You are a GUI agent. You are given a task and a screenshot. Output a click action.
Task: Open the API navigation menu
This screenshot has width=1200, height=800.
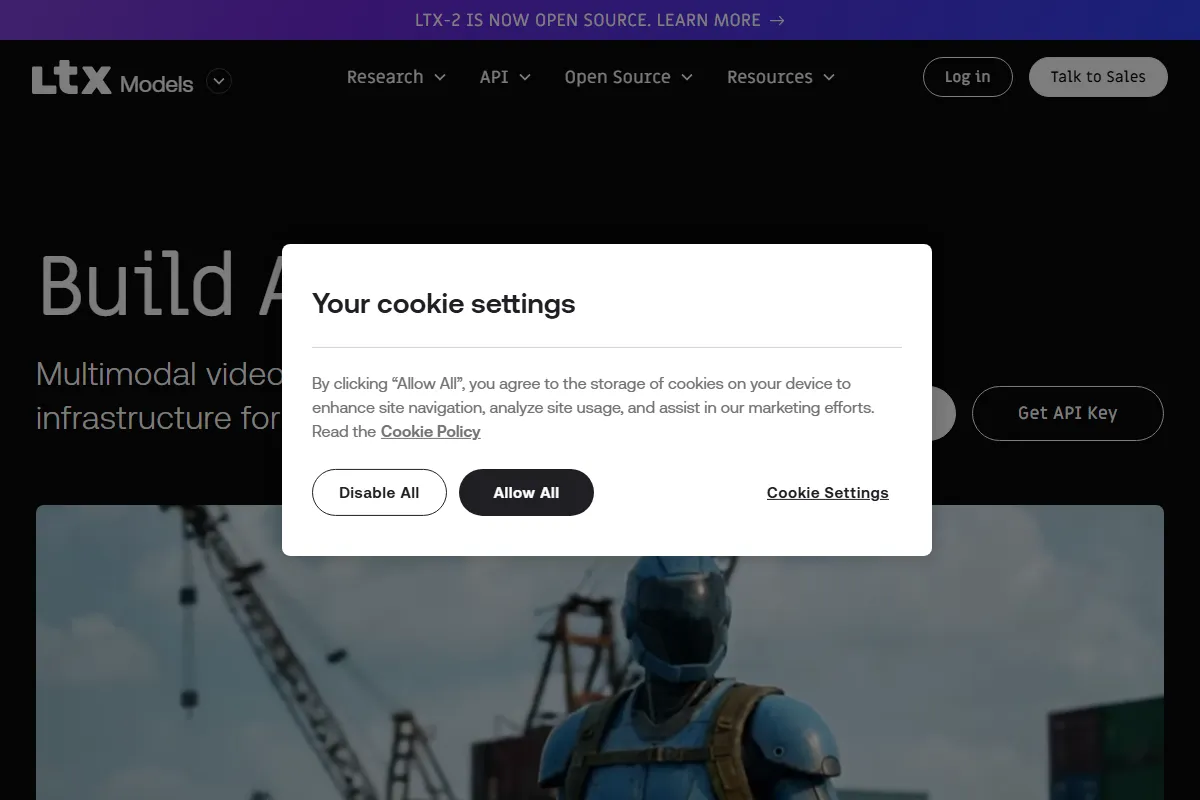pyautogui.click(x=494, y=77)
